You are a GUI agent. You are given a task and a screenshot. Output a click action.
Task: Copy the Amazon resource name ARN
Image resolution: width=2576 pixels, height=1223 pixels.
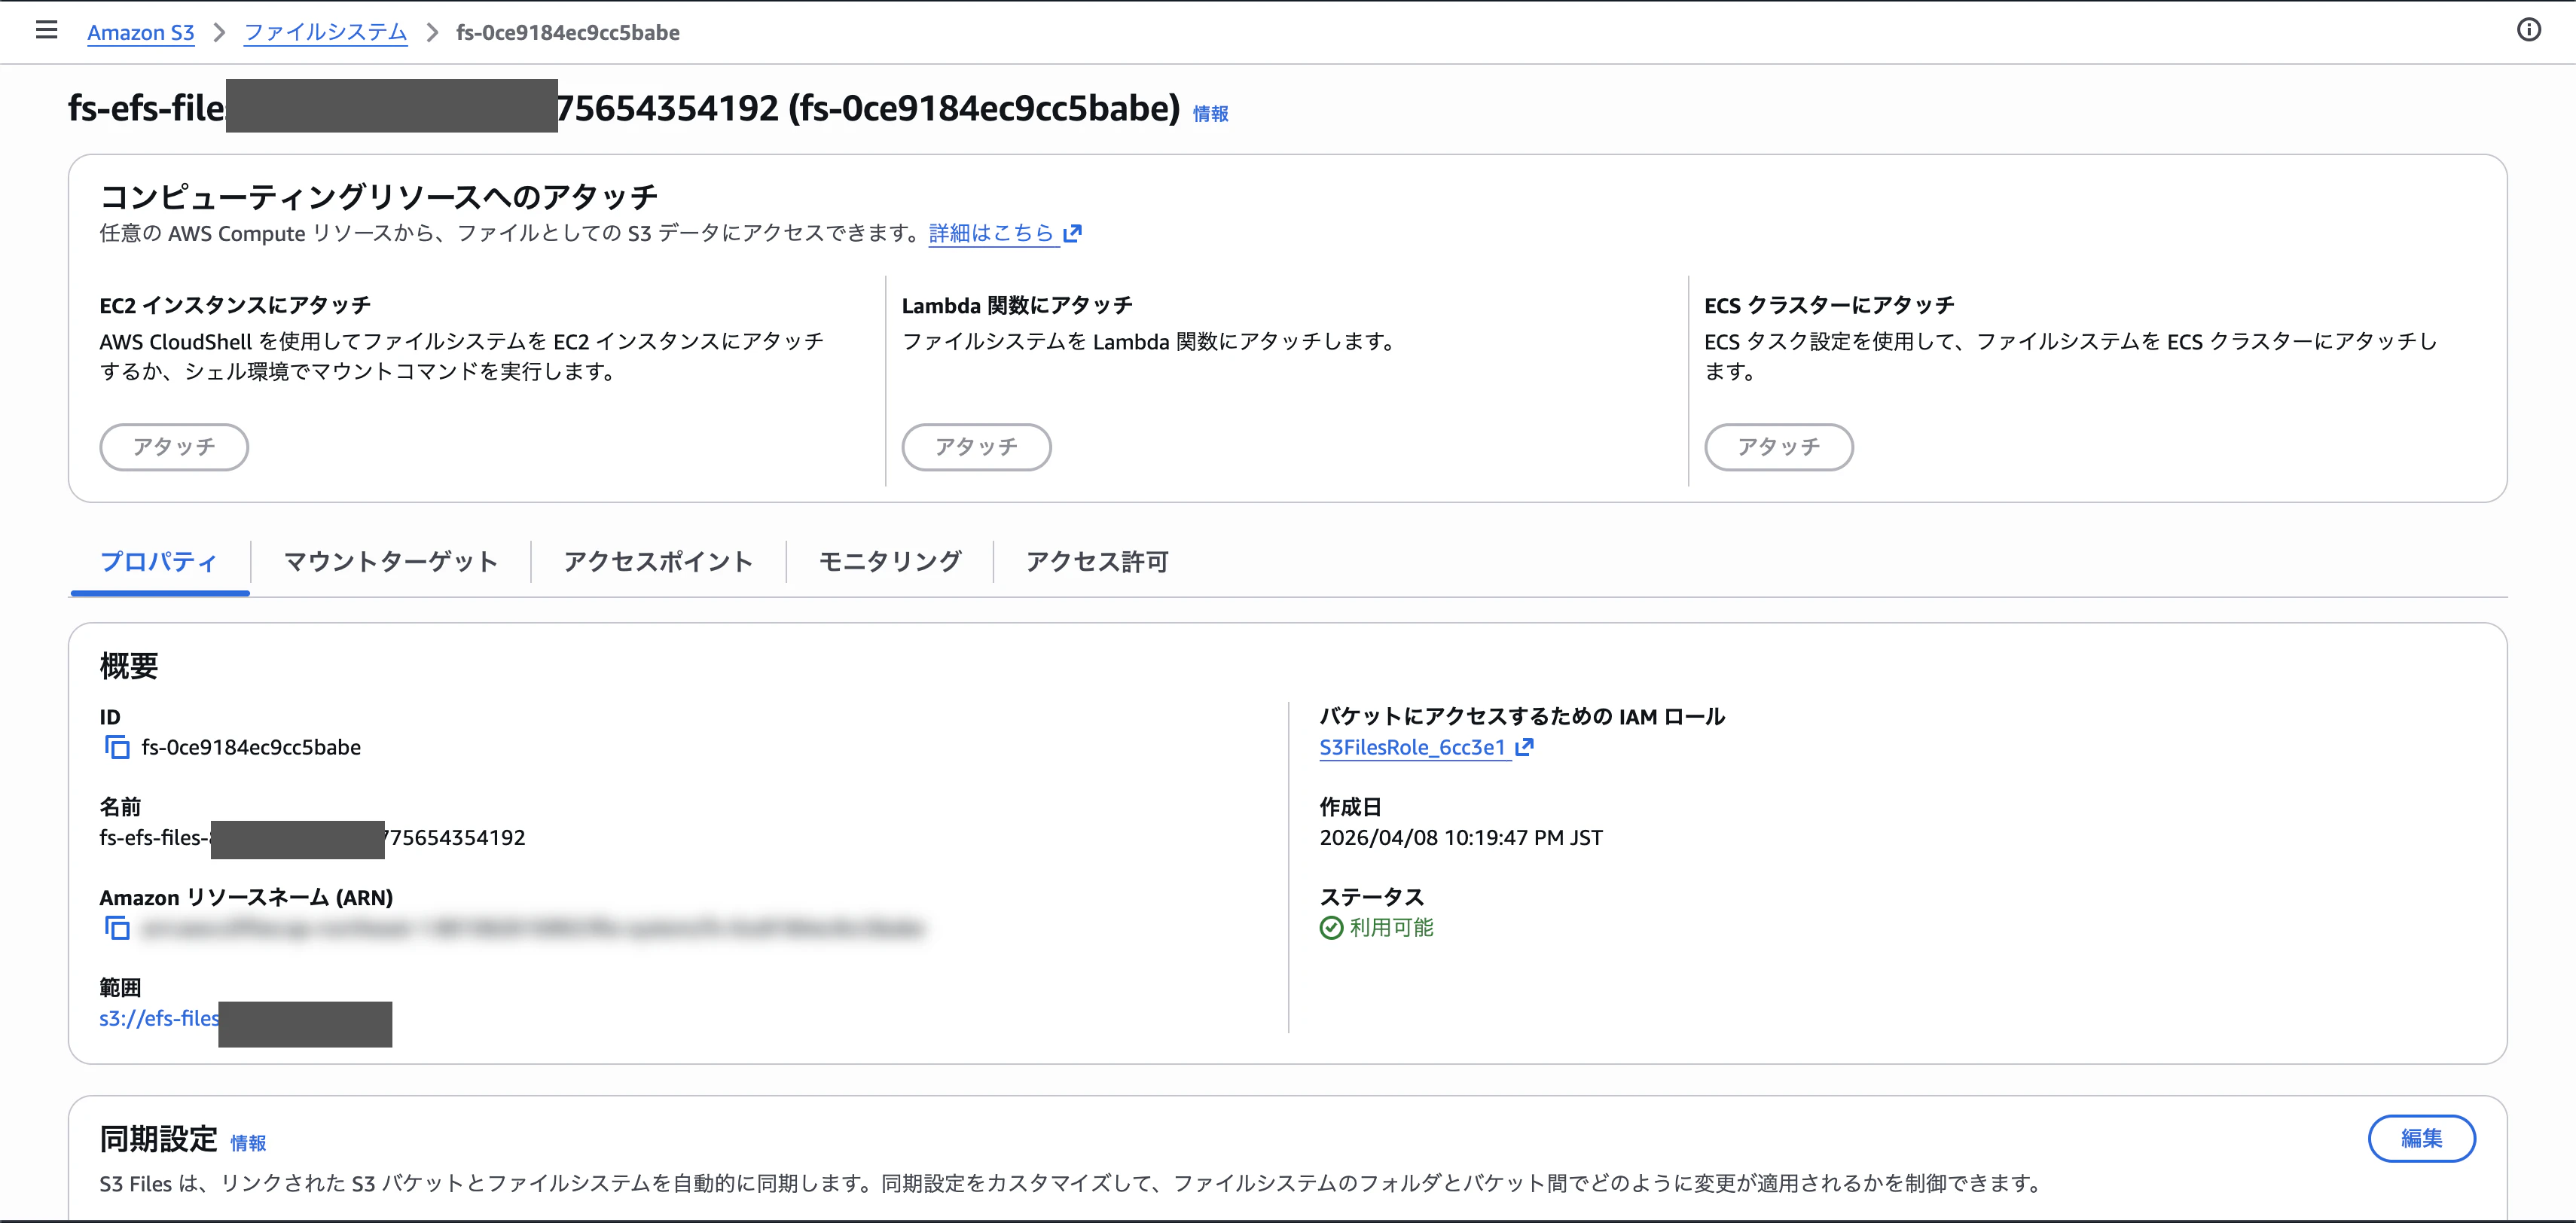pyautogui.click(x=117, y=928)
